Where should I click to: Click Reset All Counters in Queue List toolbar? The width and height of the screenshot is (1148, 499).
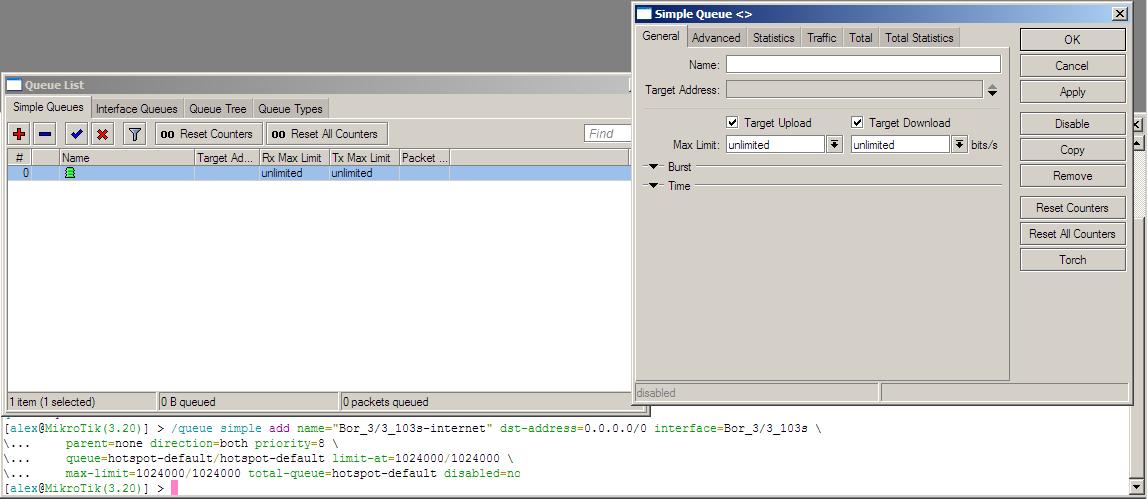tap(327, 134)
